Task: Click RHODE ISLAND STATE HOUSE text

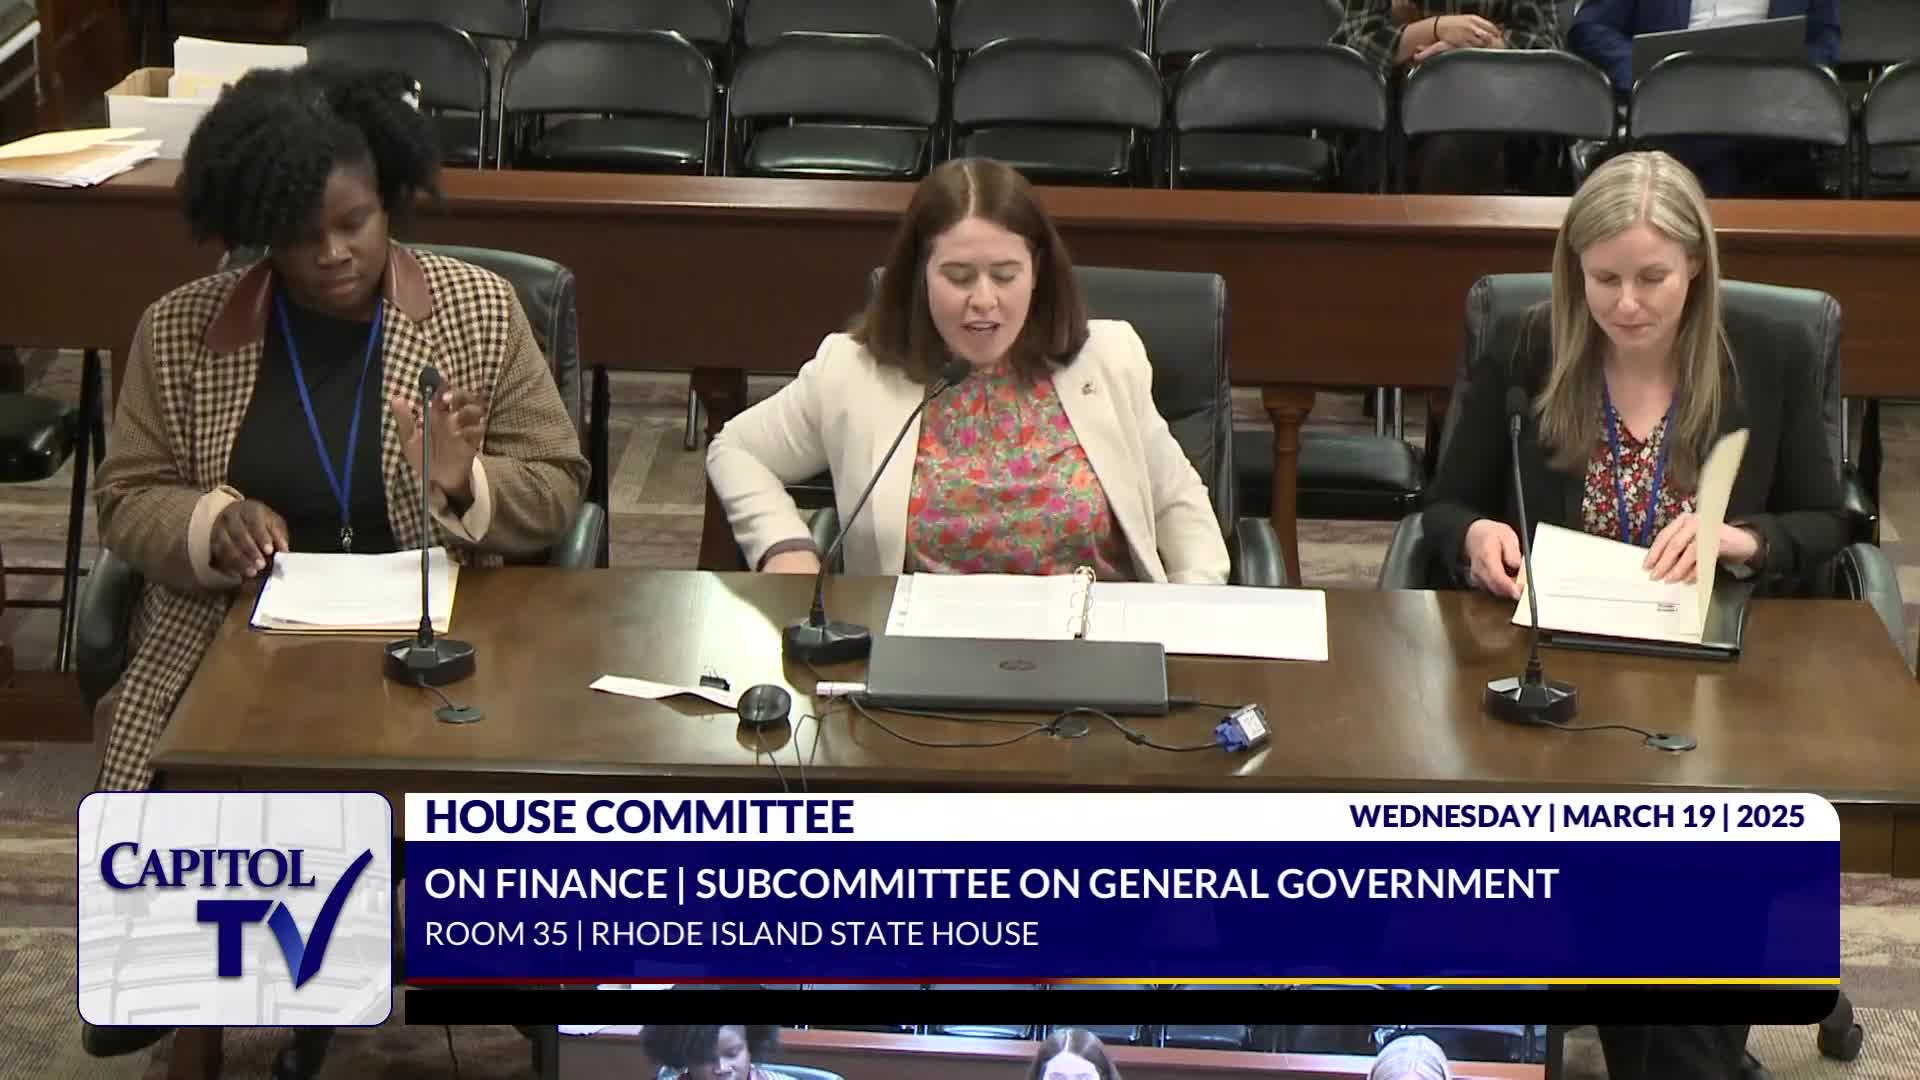Action: (x=814, y=934)
